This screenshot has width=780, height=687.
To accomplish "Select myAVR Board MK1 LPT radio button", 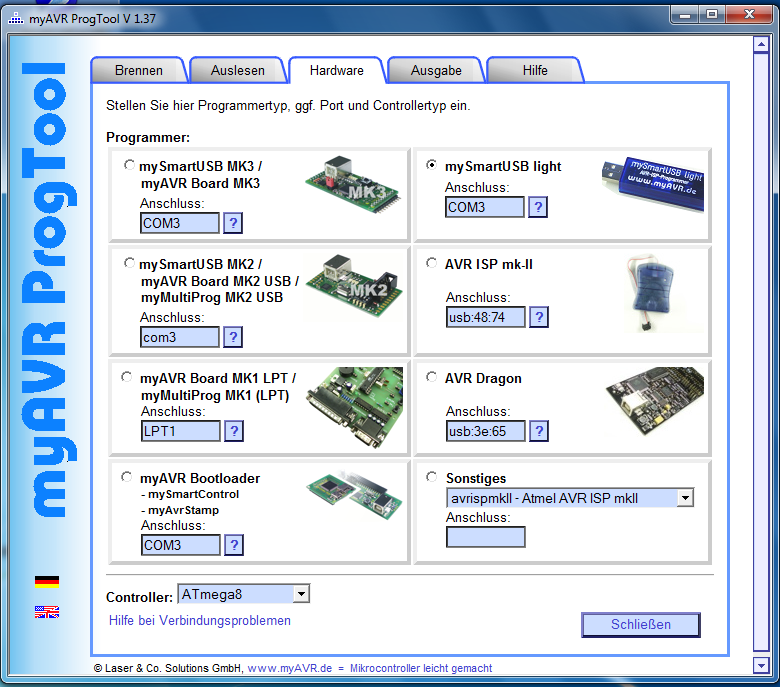I will [x=127, y=377].
